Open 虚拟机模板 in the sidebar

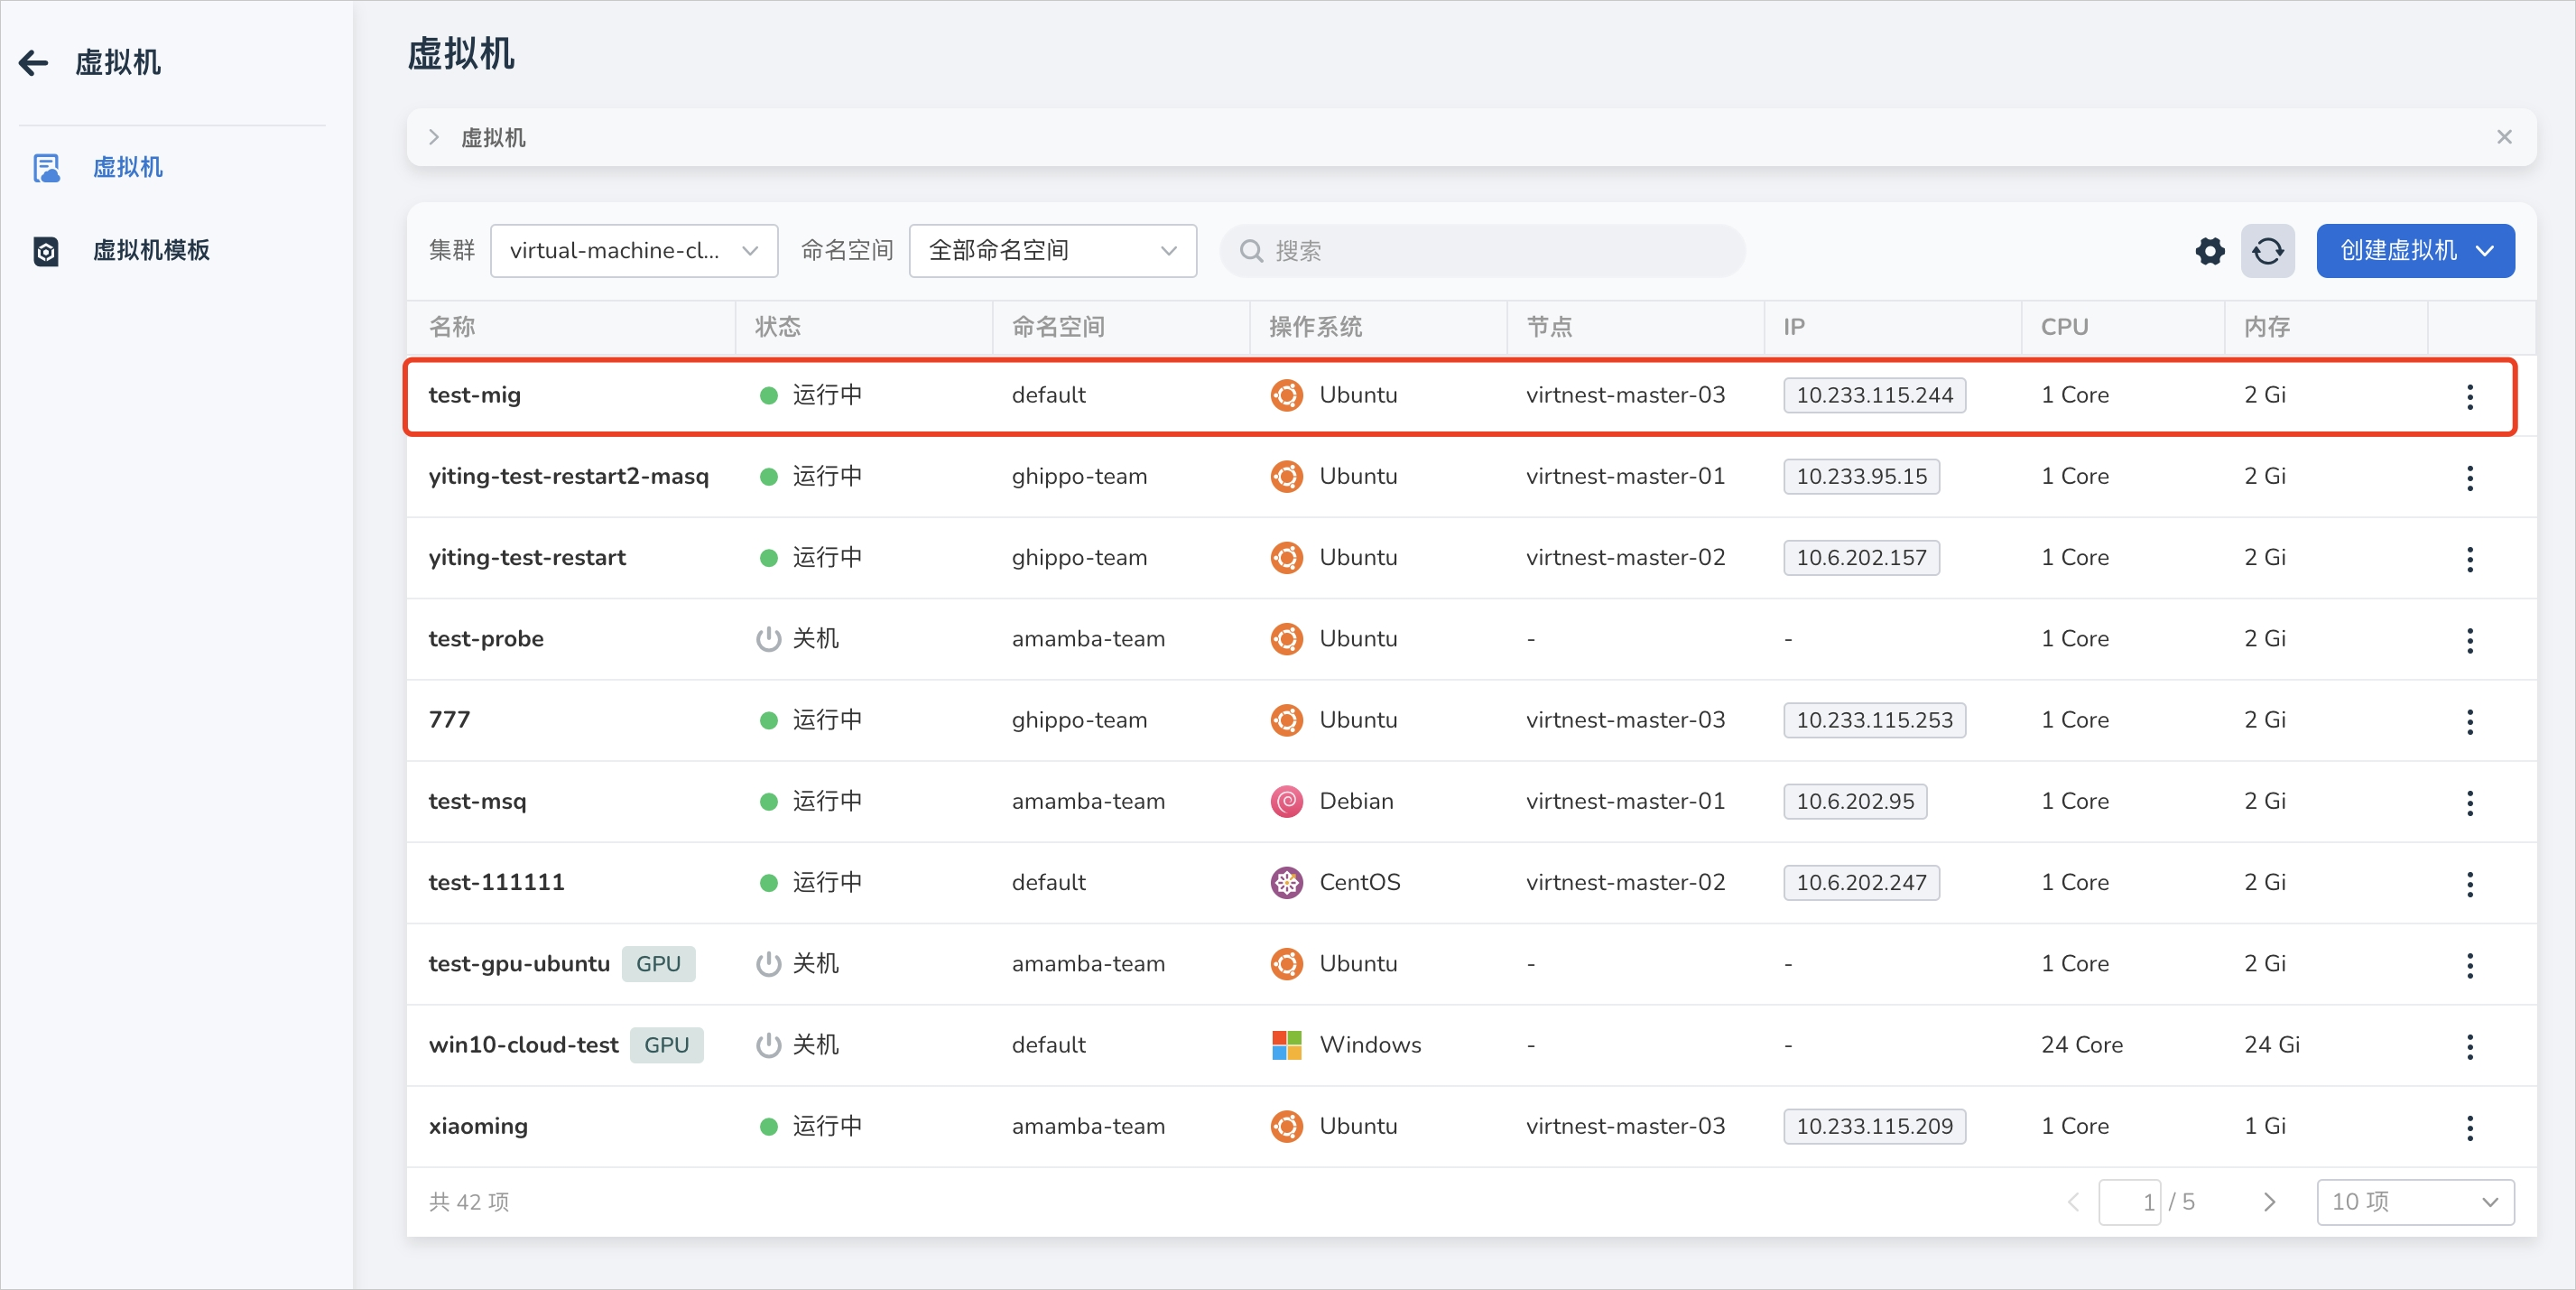(x=151, y=250)
